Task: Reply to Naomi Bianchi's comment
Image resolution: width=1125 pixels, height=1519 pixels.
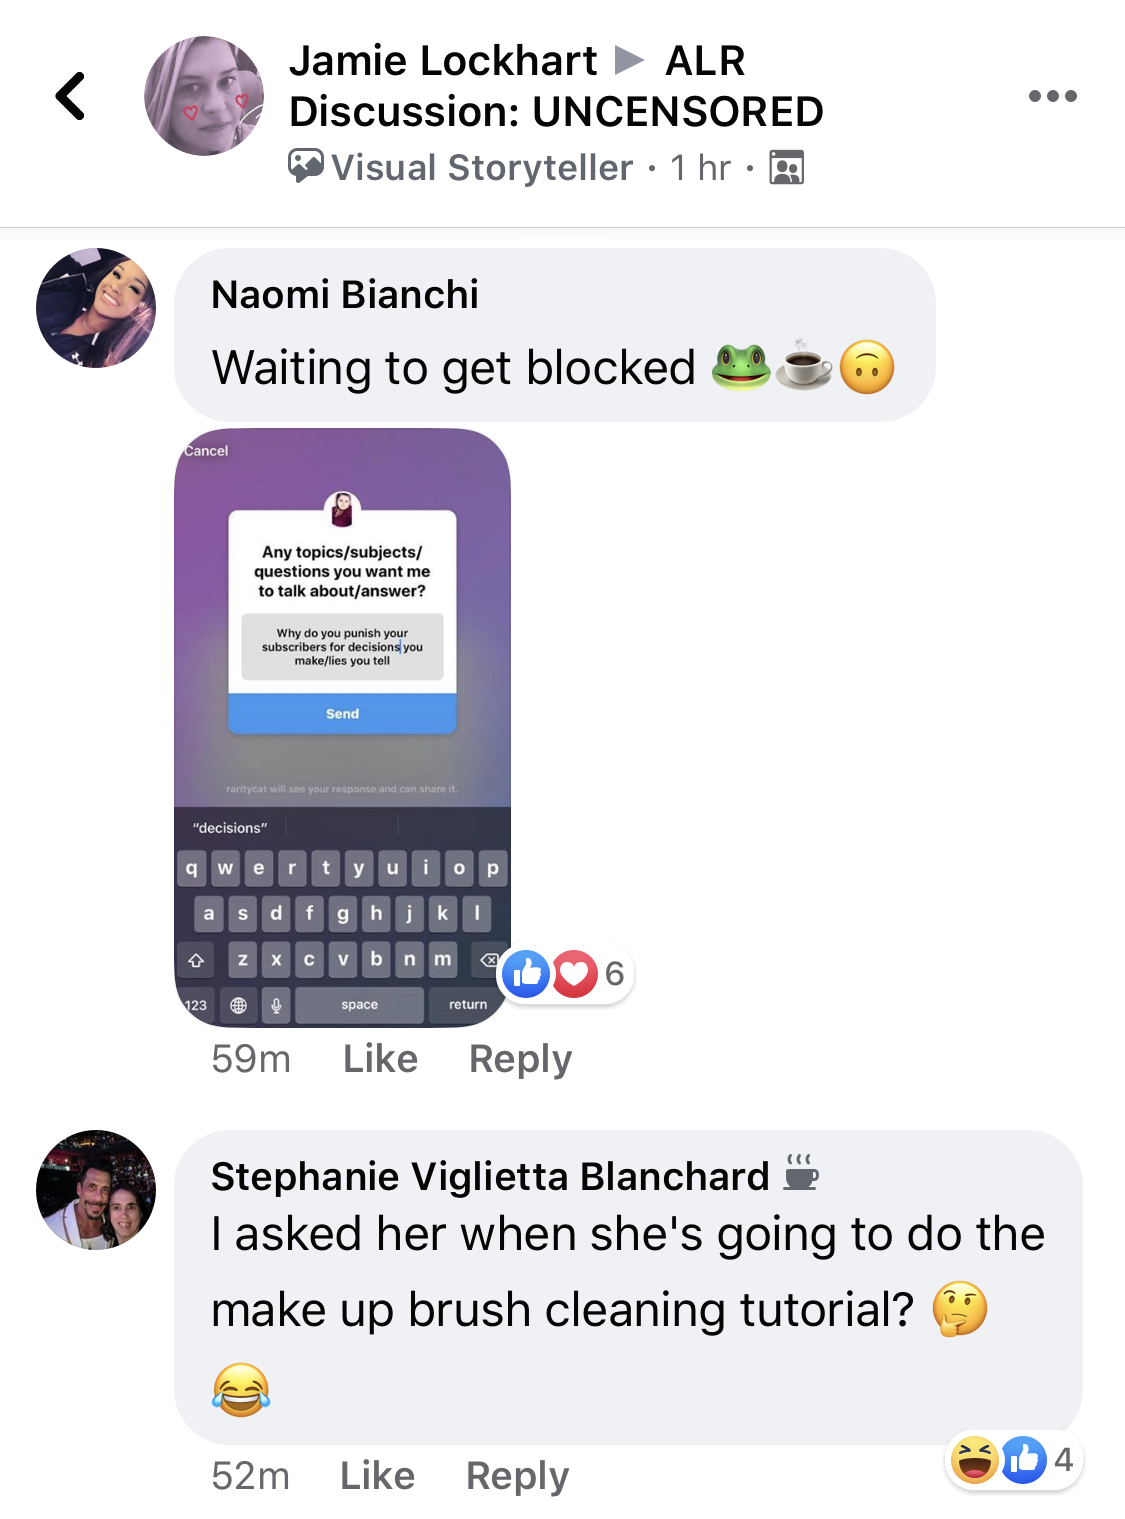Action: pos(520,1059)
